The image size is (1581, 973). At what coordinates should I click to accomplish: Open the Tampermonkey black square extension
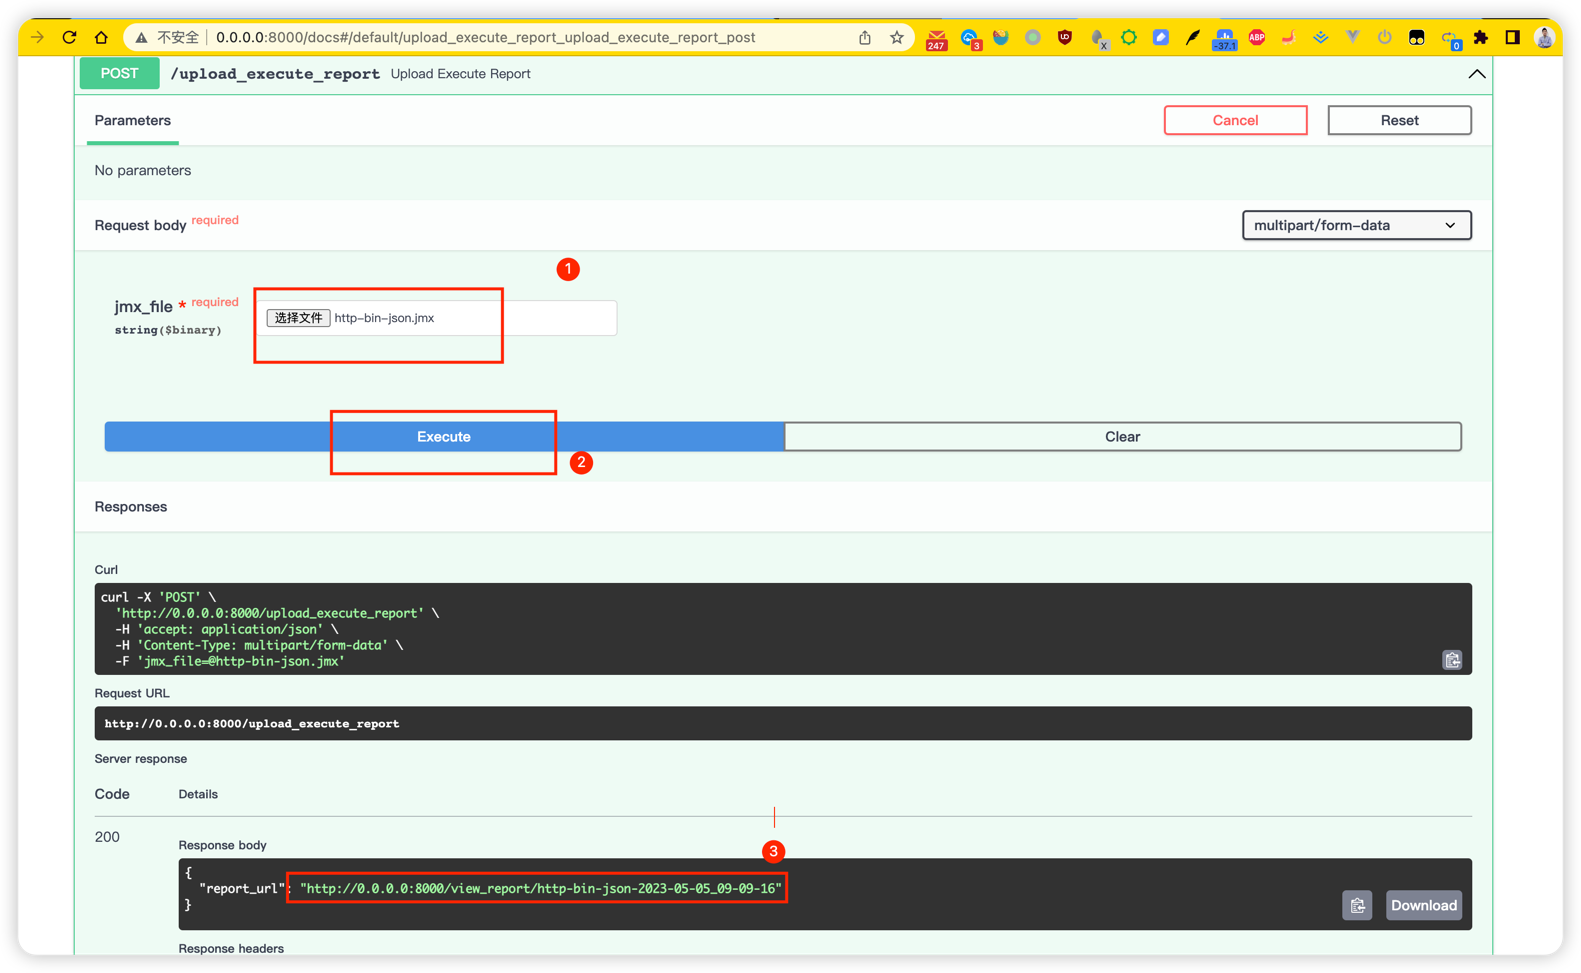click(1417, 37)
